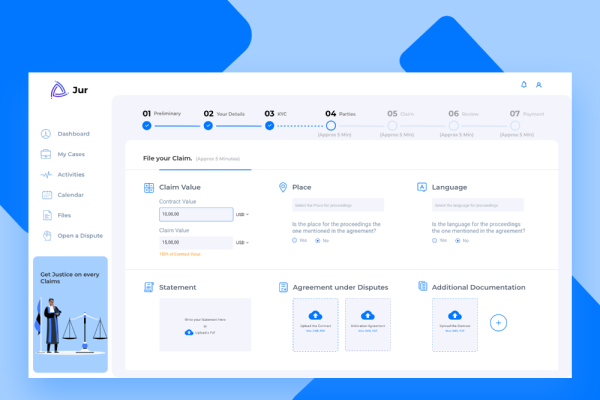Open Dashboard from the sidebar

point(73,134)
